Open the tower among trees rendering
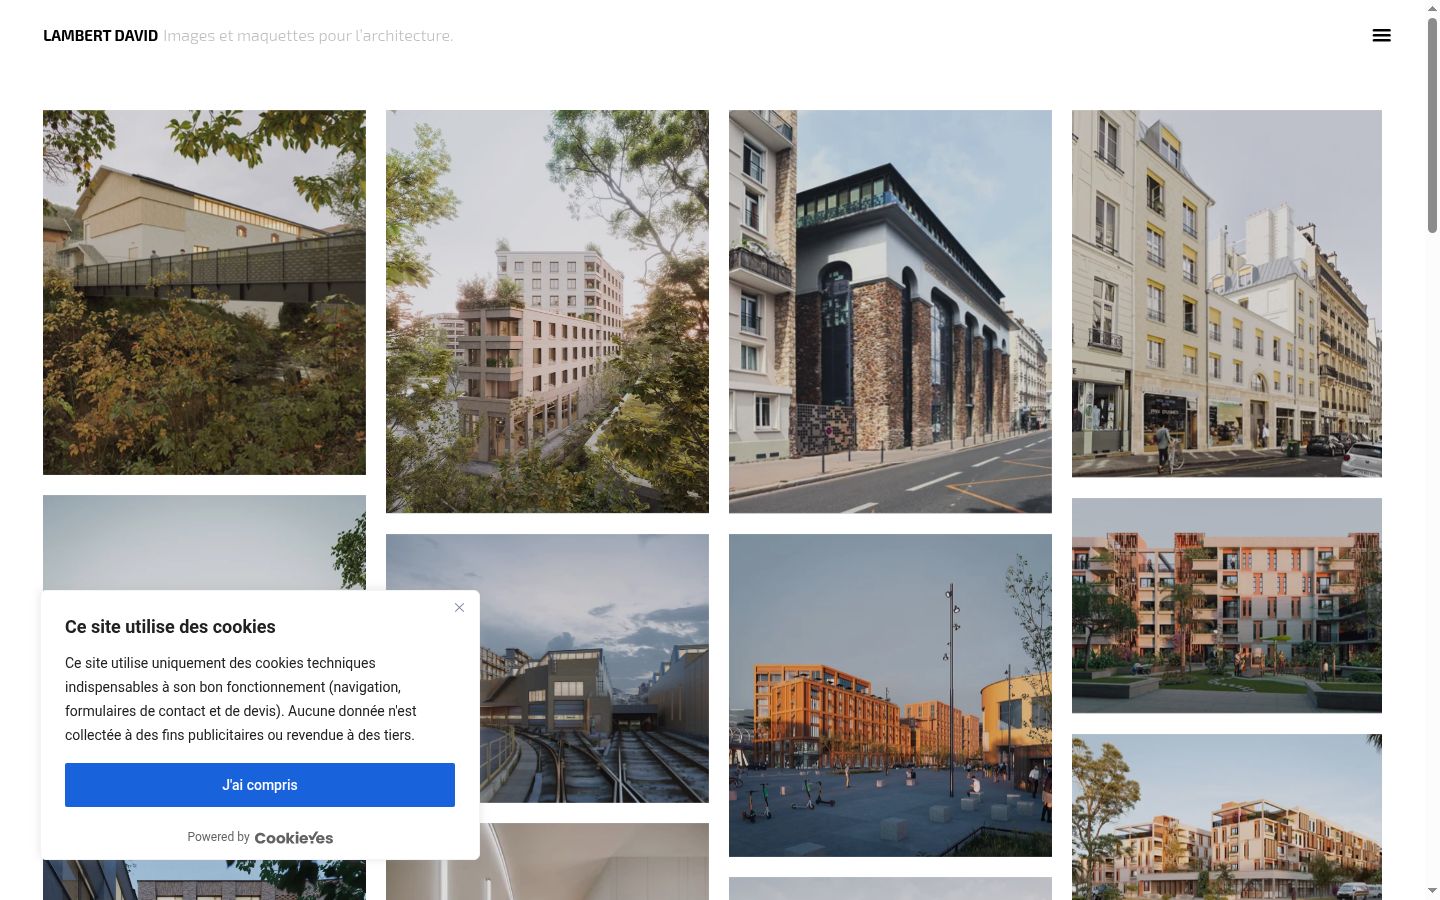1440x900 pixels. point(547,311)
